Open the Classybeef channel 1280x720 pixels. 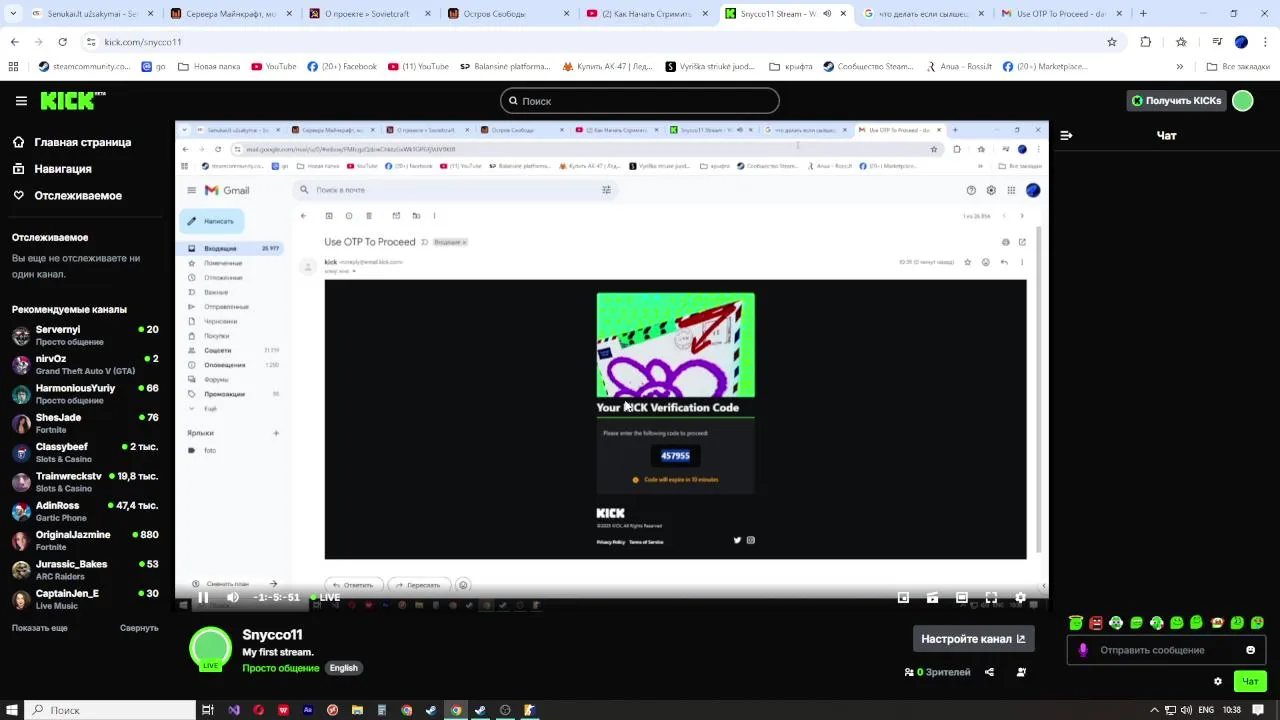(85, 452)
